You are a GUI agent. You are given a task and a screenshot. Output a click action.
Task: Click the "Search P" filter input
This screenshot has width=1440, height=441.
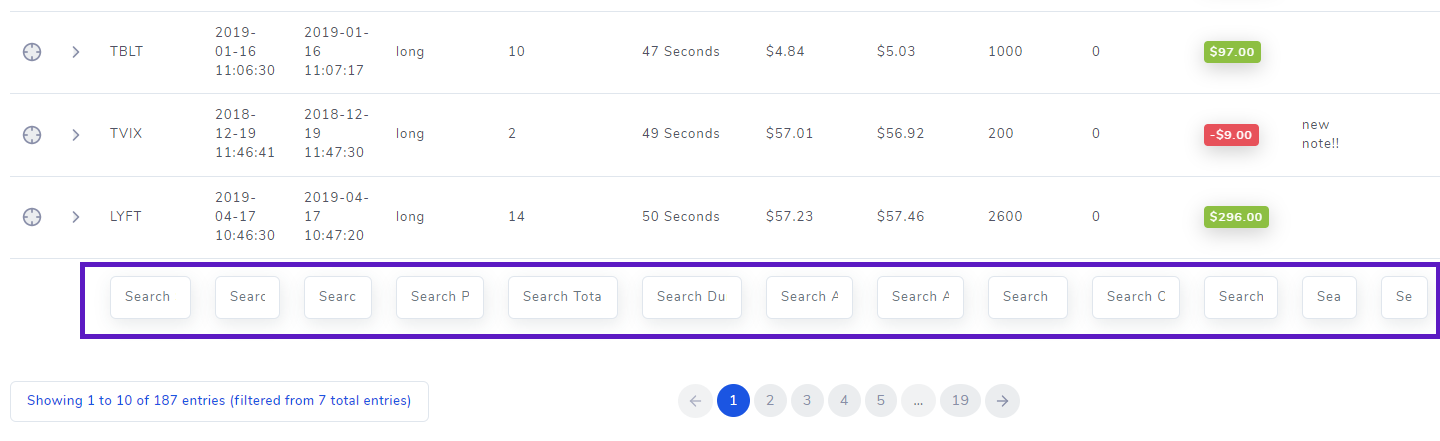click(440, 297)
